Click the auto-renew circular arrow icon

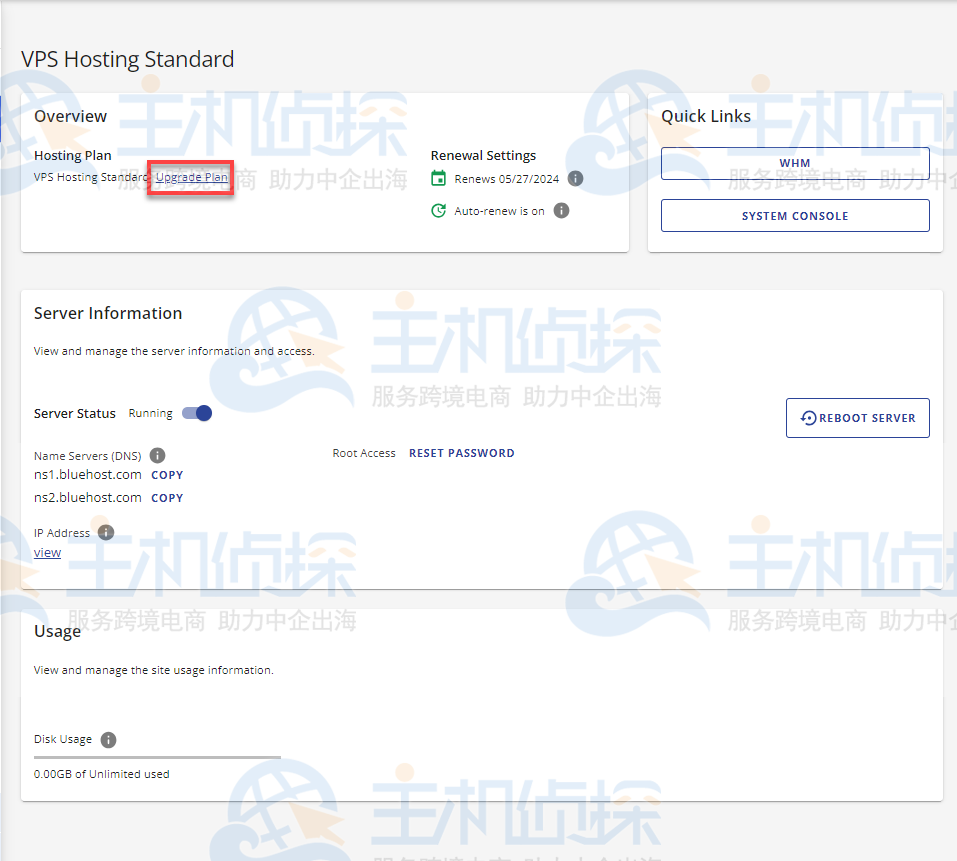[x=438, y=211]
